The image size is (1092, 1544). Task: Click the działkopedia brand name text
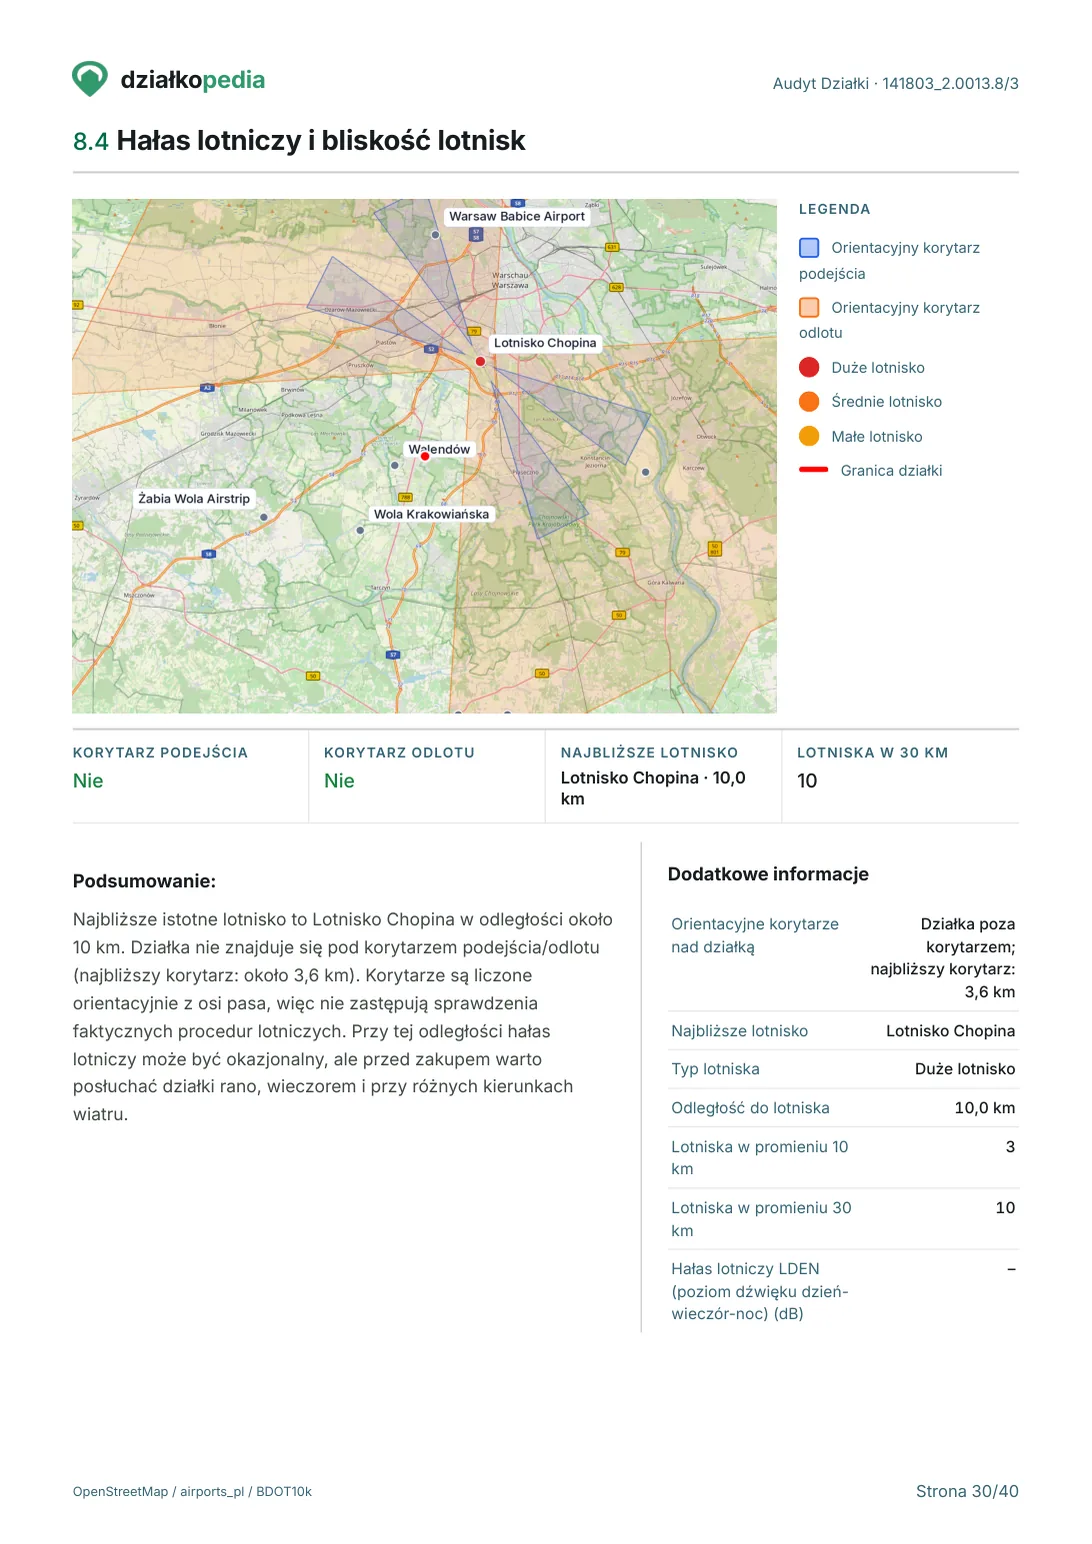193,80
